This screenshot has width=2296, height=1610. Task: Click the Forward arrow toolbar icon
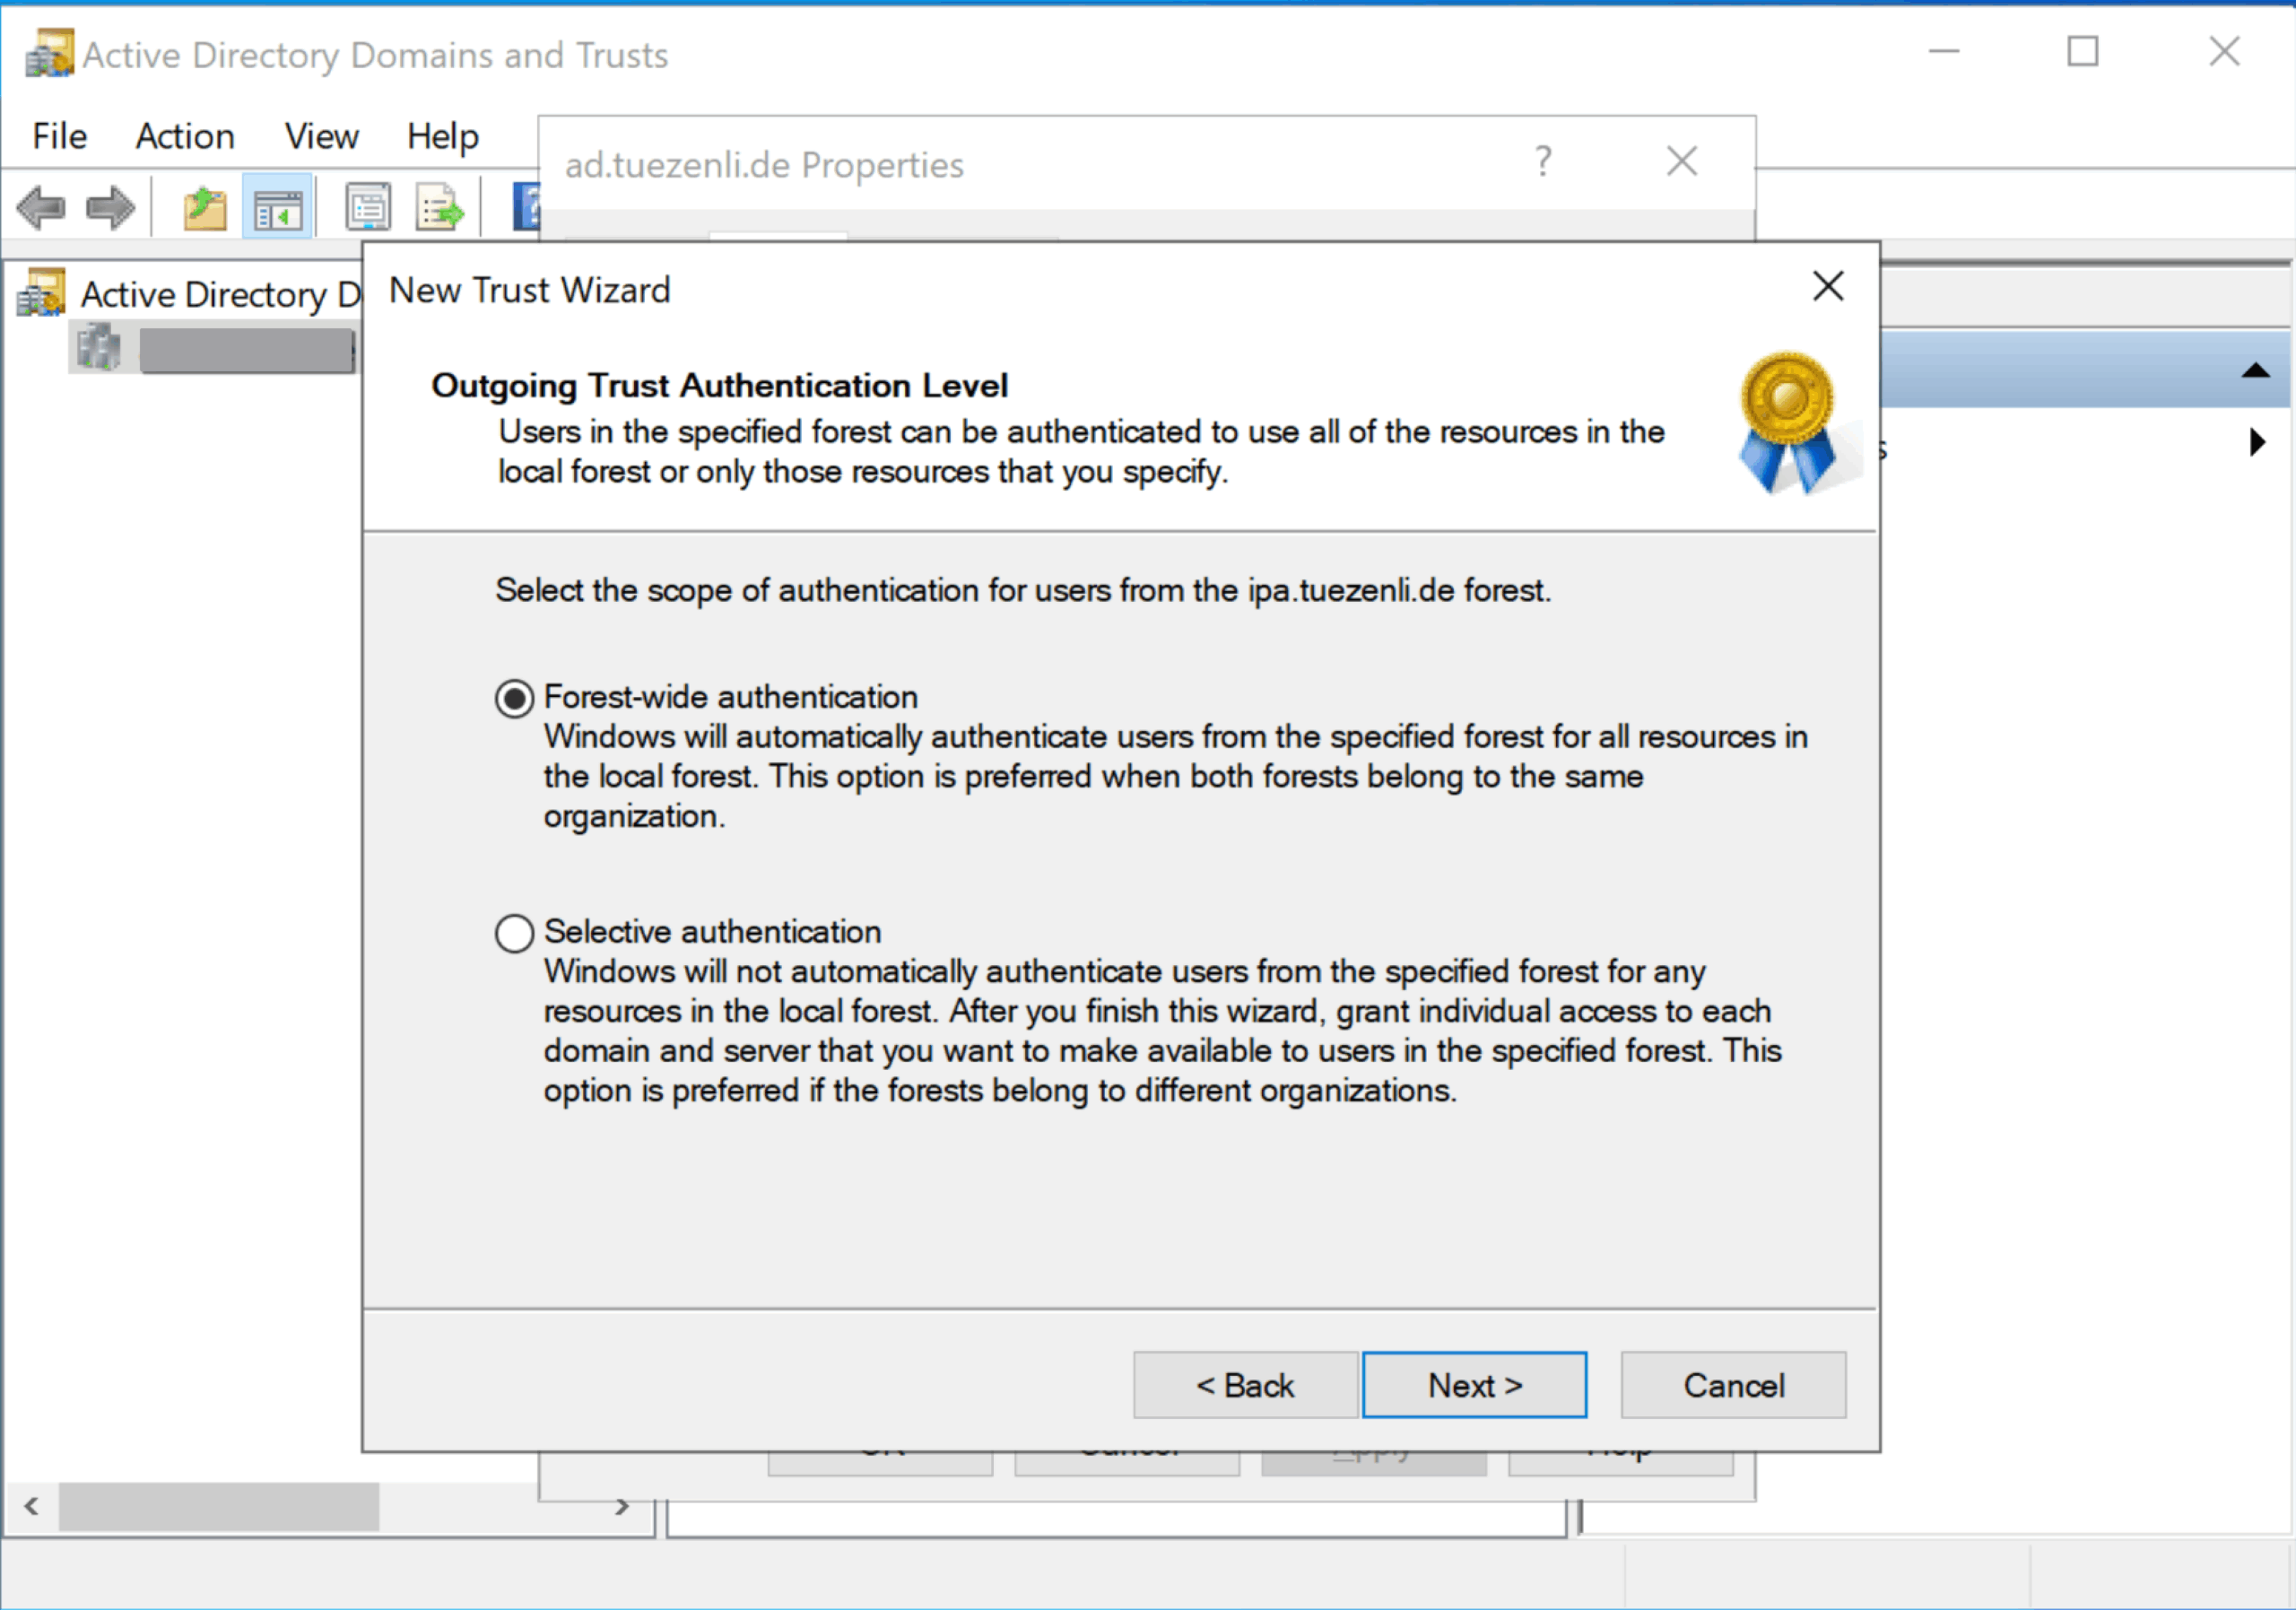(x=110, y=208)
